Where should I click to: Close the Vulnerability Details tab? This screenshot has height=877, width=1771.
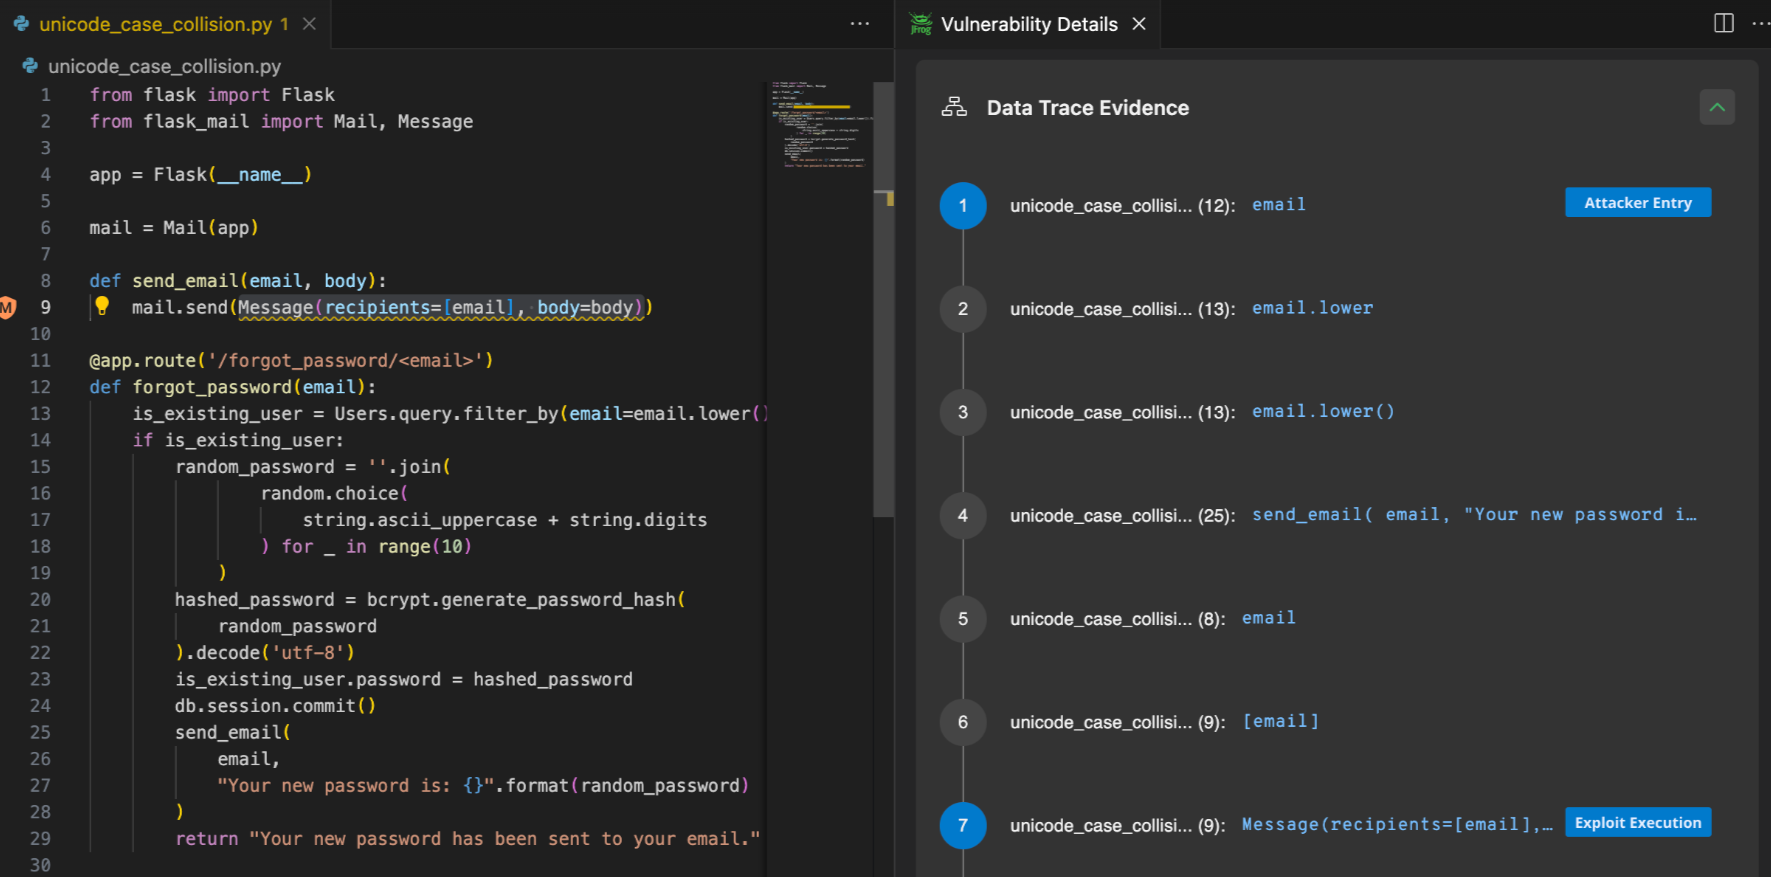click(x=1139, y=24)
